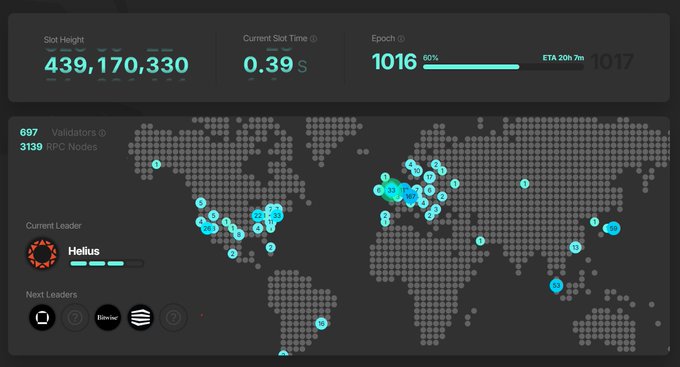
Task: Select the first next leader square icon
Action: (x=42, y=318)
